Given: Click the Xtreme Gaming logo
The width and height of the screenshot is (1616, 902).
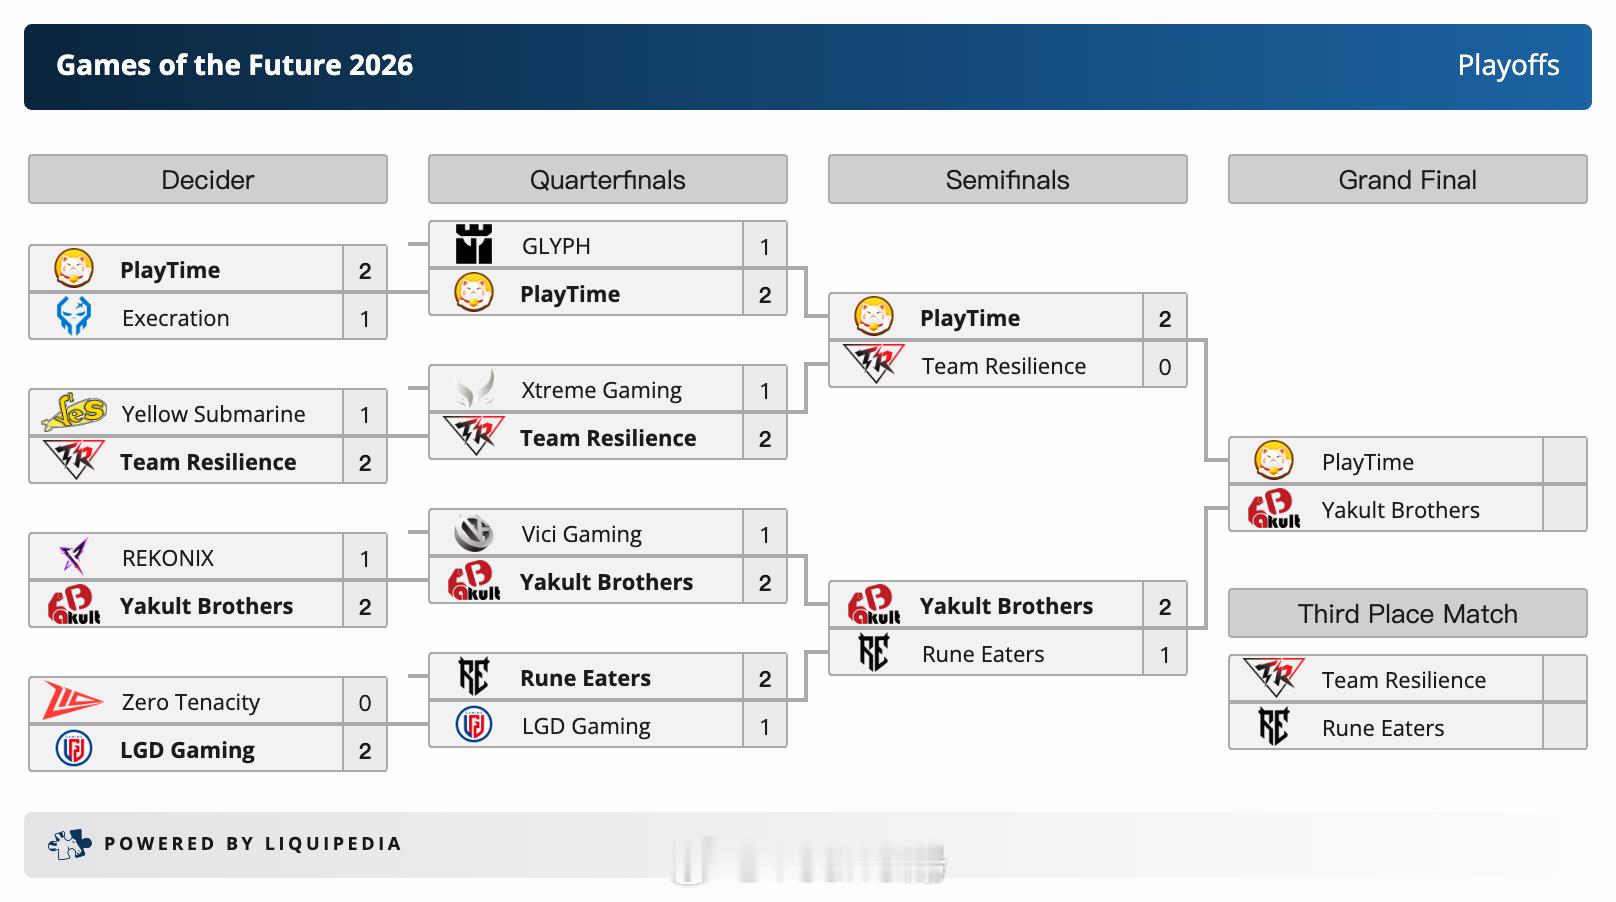Looking at the screenshot, I should coord(474,389).
